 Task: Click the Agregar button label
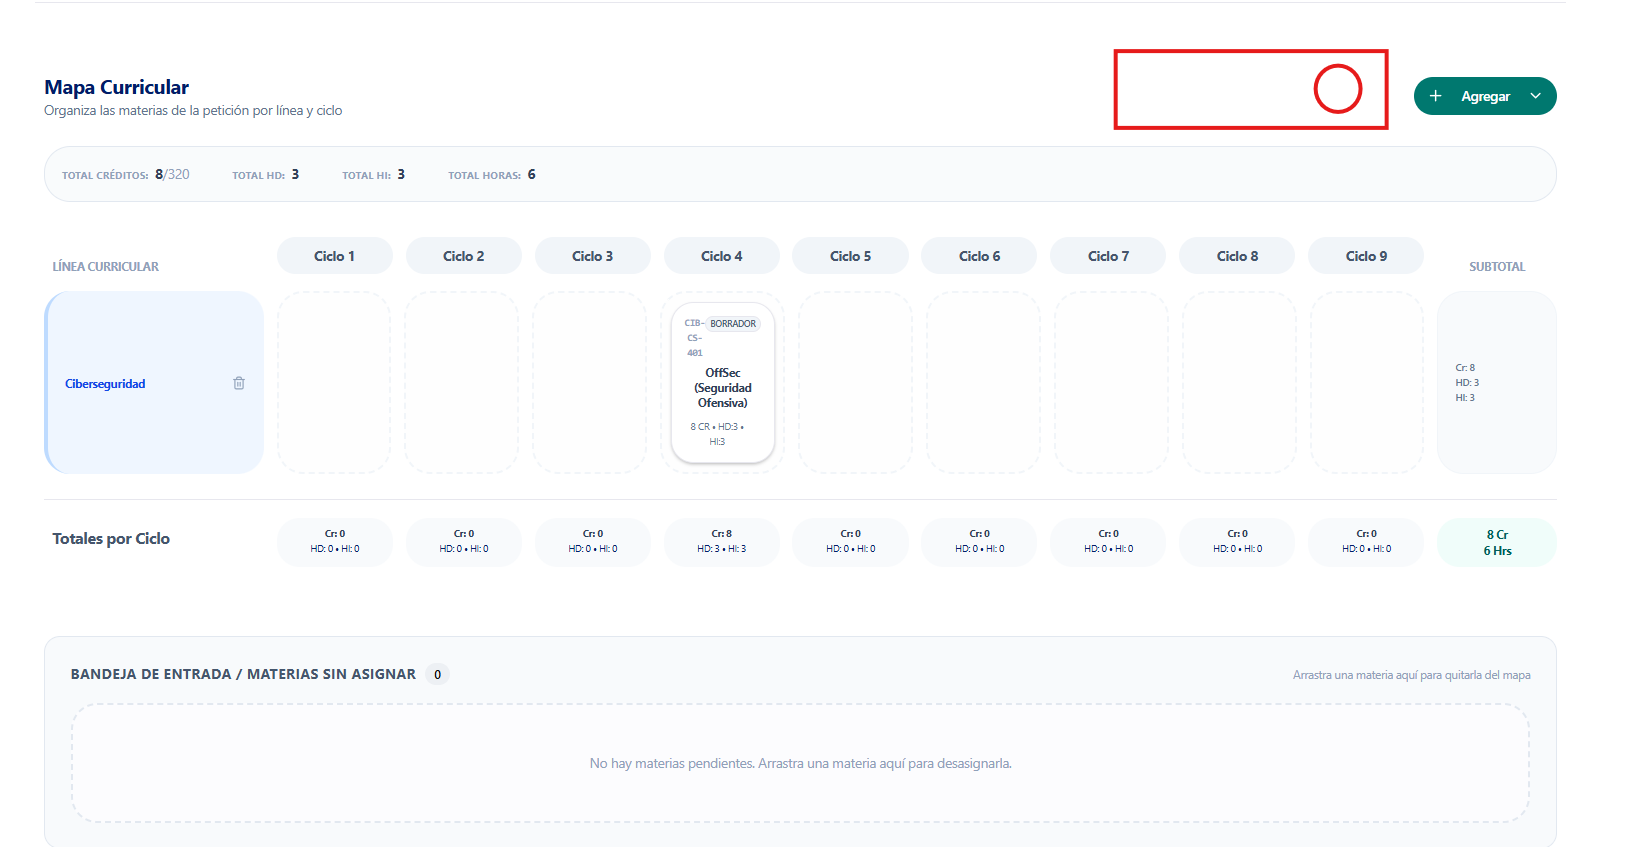tap(1485, 97)
